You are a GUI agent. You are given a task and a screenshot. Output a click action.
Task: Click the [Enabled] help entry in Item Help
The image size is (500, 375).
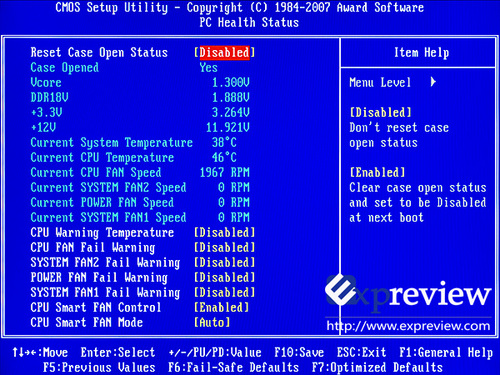pos(377,173)
